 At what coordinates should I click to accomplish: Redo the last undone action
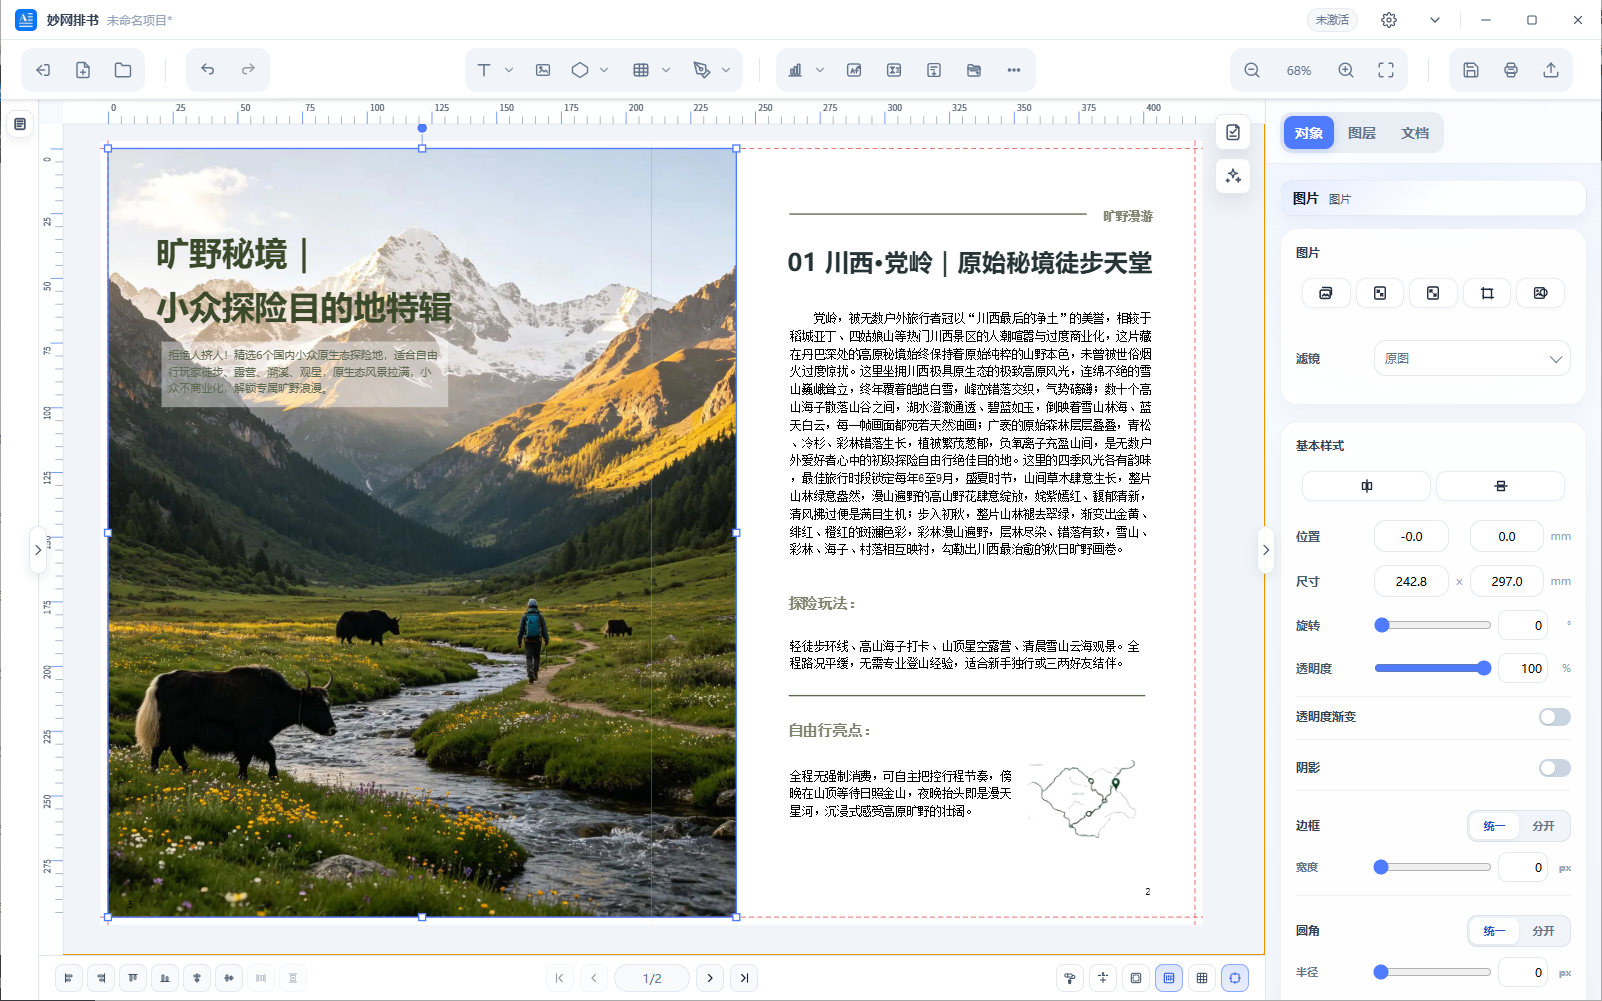tap(248, 70)
